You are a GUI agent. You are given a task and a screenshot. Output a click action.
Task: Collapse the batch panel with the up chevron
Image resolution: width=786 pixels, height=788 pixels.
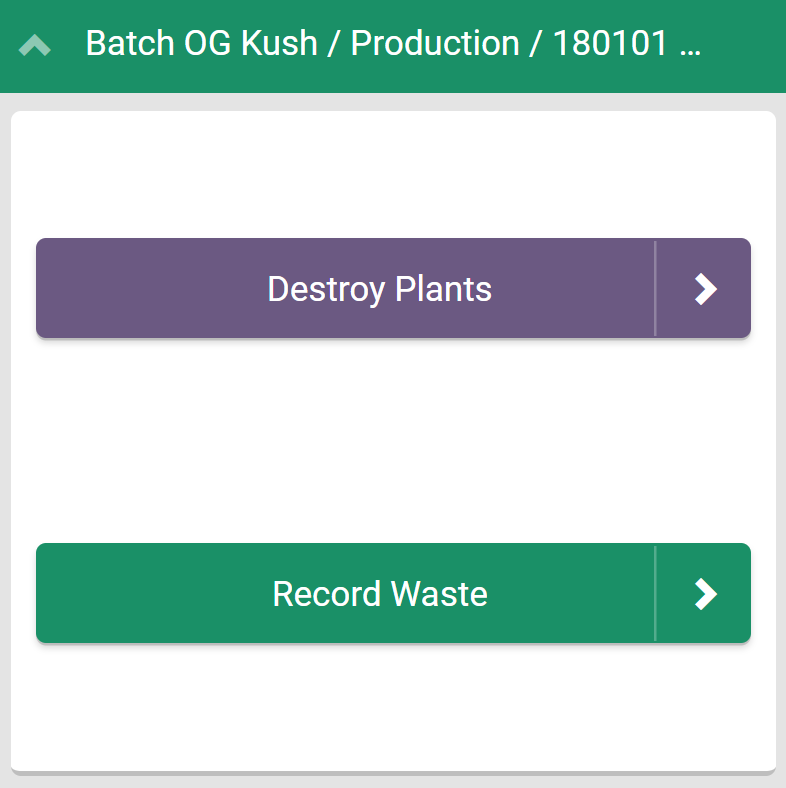35,45
